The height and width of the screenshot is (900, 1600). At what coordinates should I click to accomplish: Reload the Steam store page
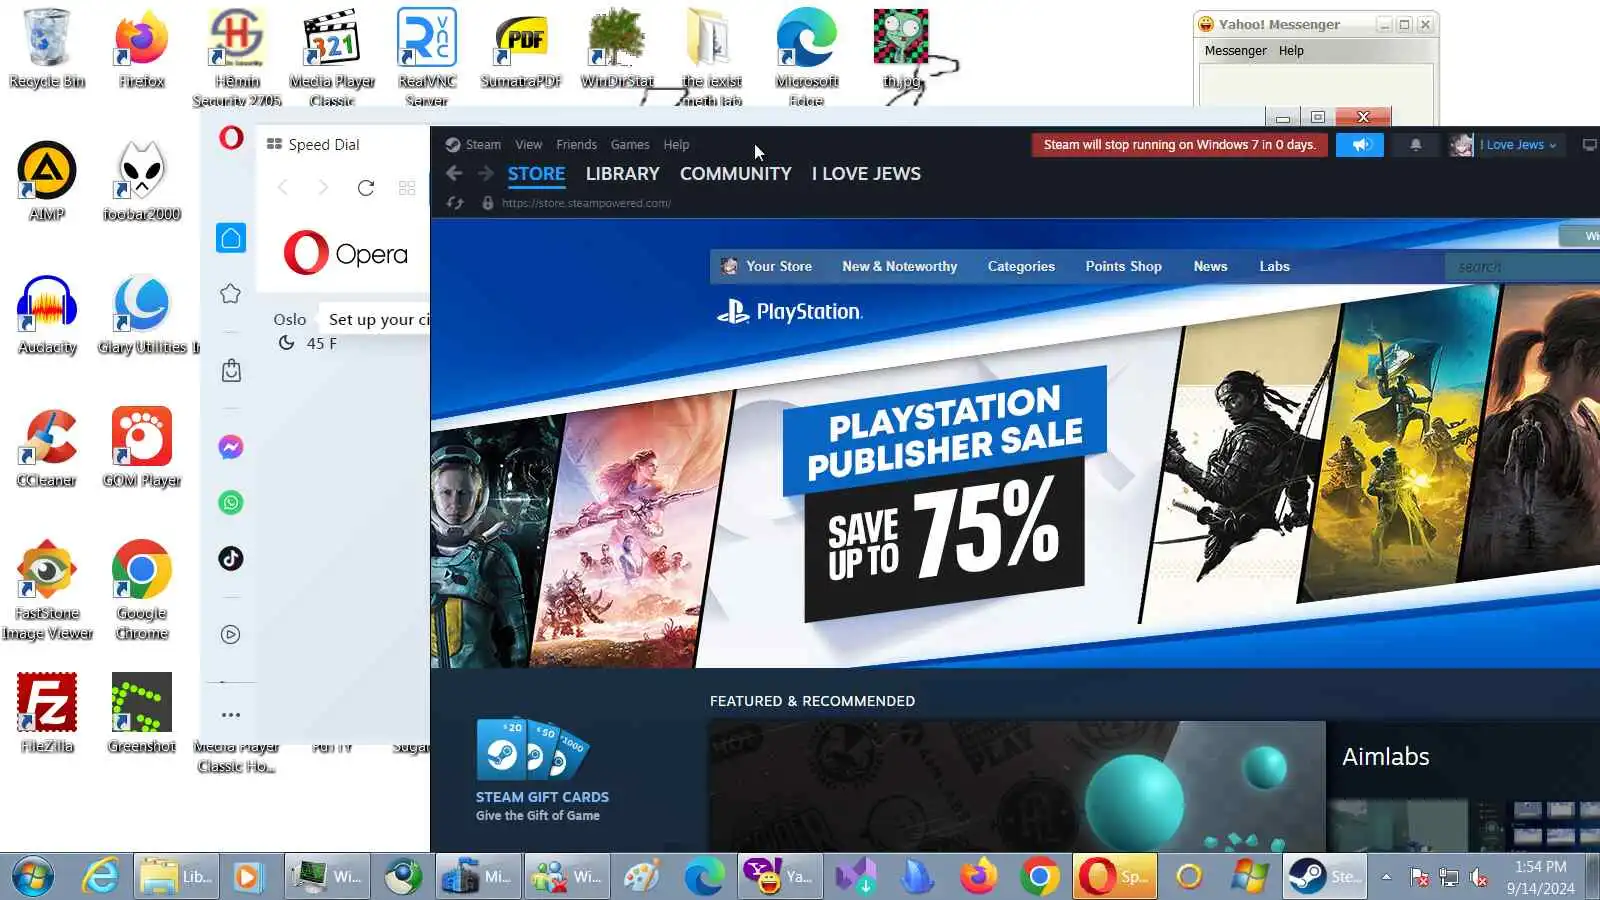click(455, 203)
